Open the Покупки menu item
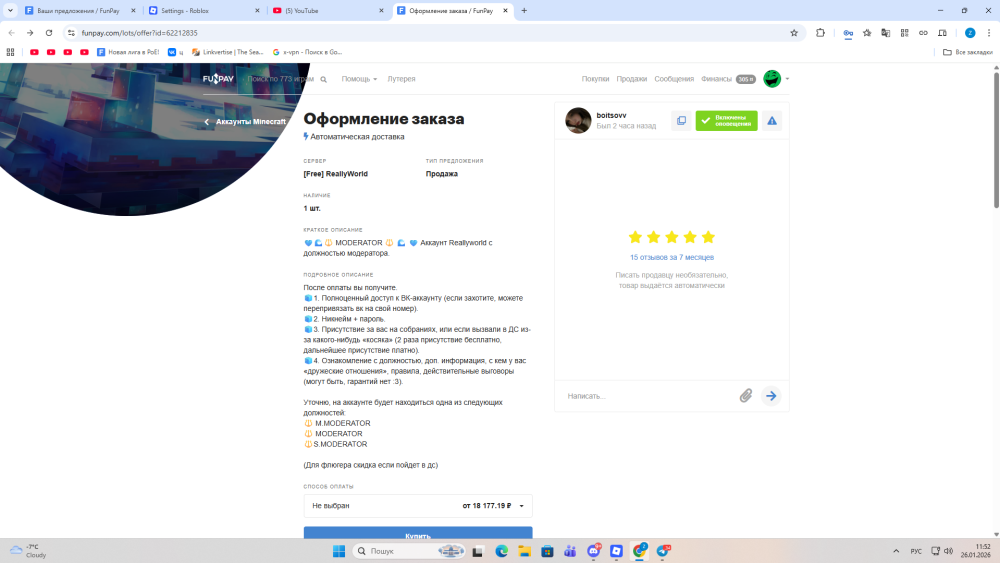The image size is (1000, 563). click(x=595, y=79)
